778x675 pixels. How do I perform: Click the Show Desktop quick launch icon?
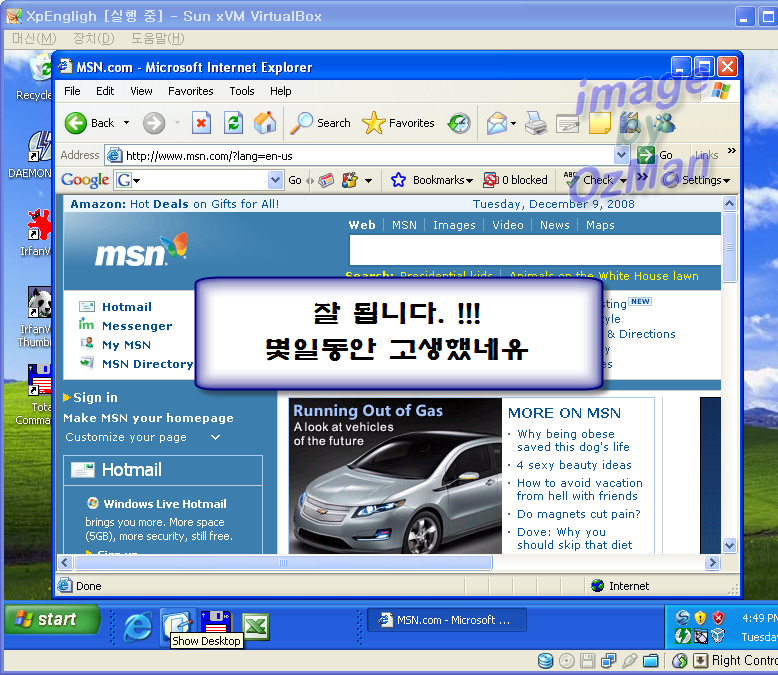point(177,623)
